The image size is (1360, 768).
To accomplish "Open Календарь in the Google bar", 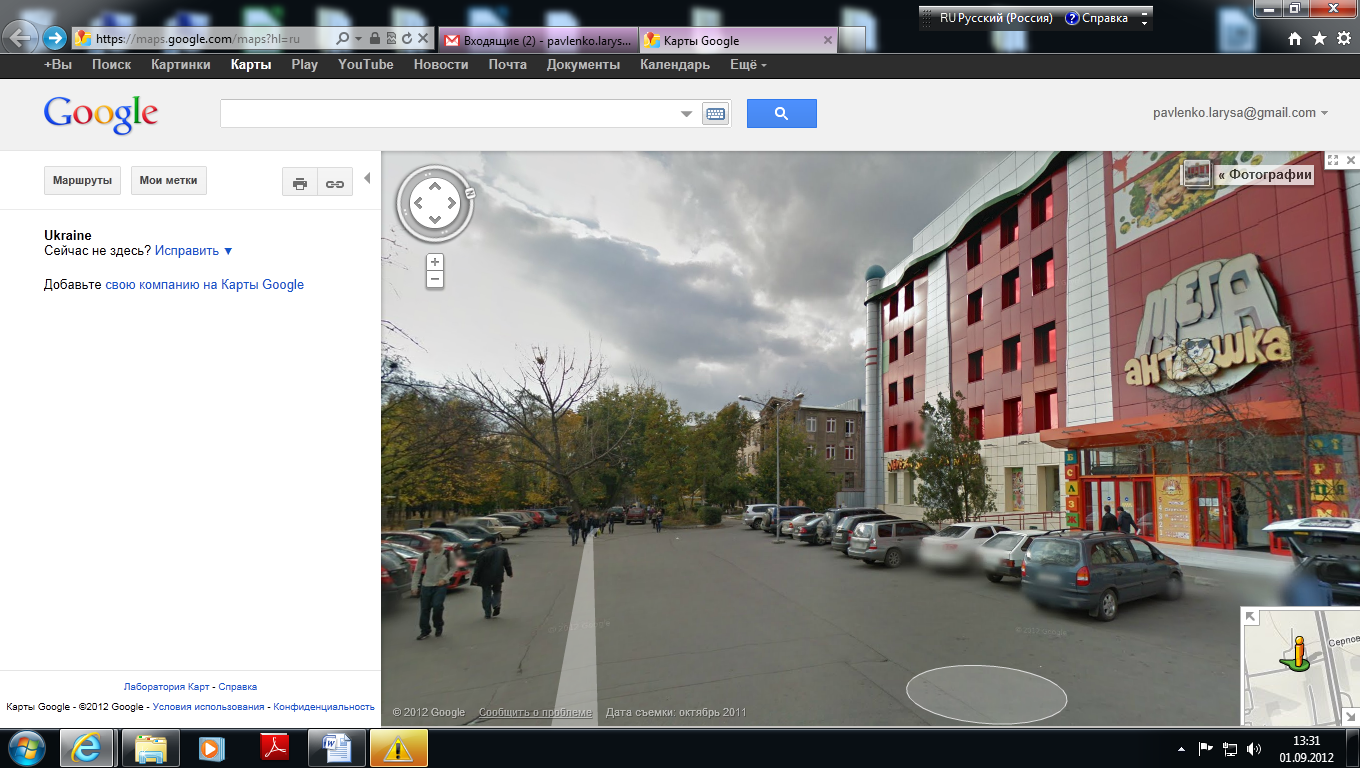I will coord(675,65).
